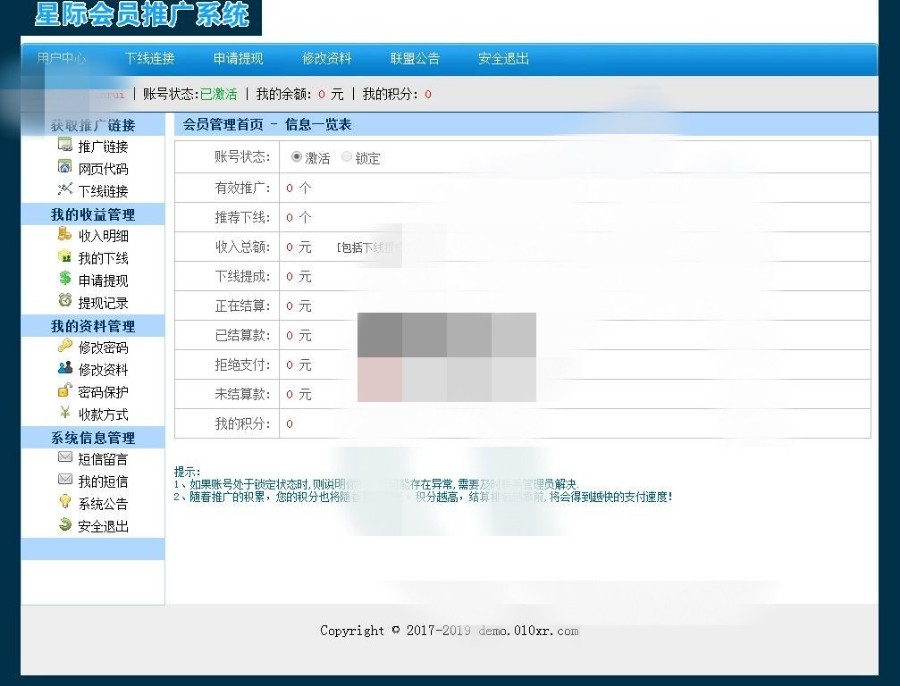The width and height of the screenshot is (900, 686).
Task: Open 用户中心 in top navigation
Action: click(61, 59)
